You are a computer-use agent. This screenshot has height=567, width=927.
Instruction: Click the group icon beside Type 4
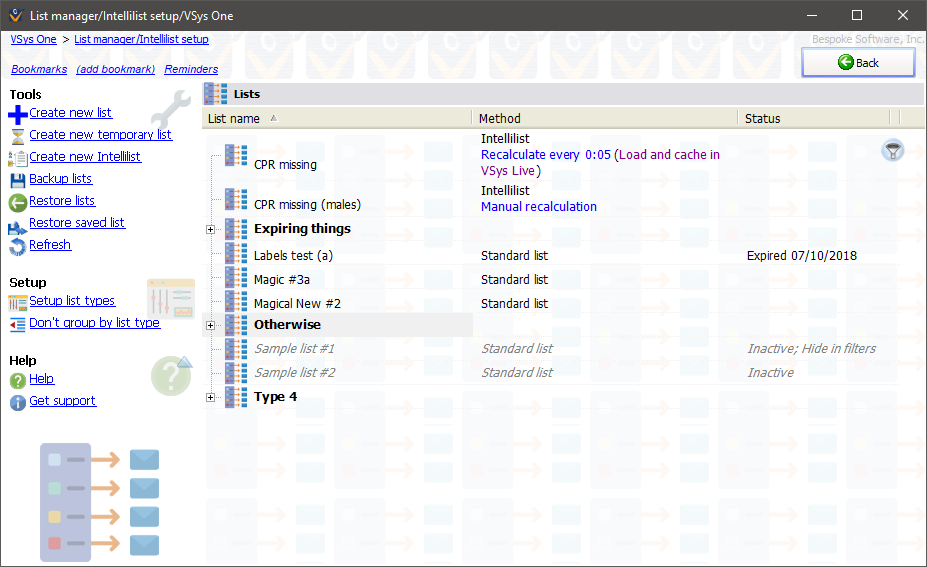(236, 397)
